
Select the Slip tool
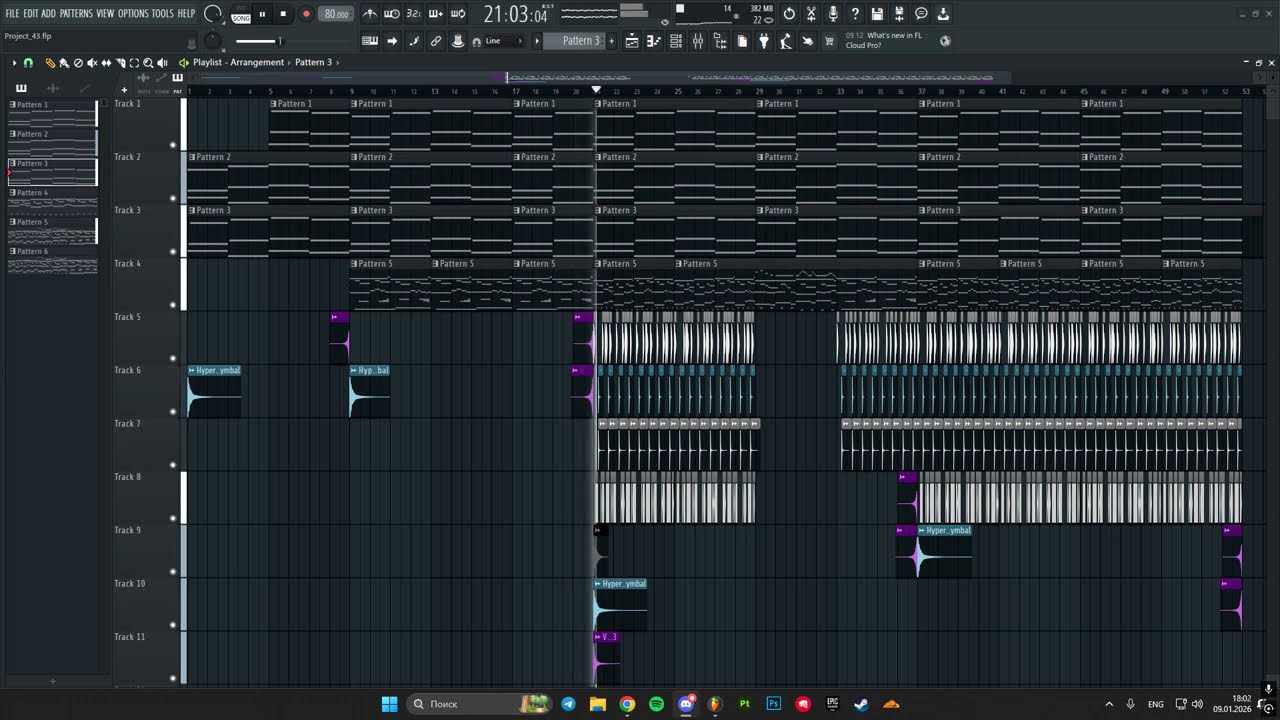click(106, 62)
